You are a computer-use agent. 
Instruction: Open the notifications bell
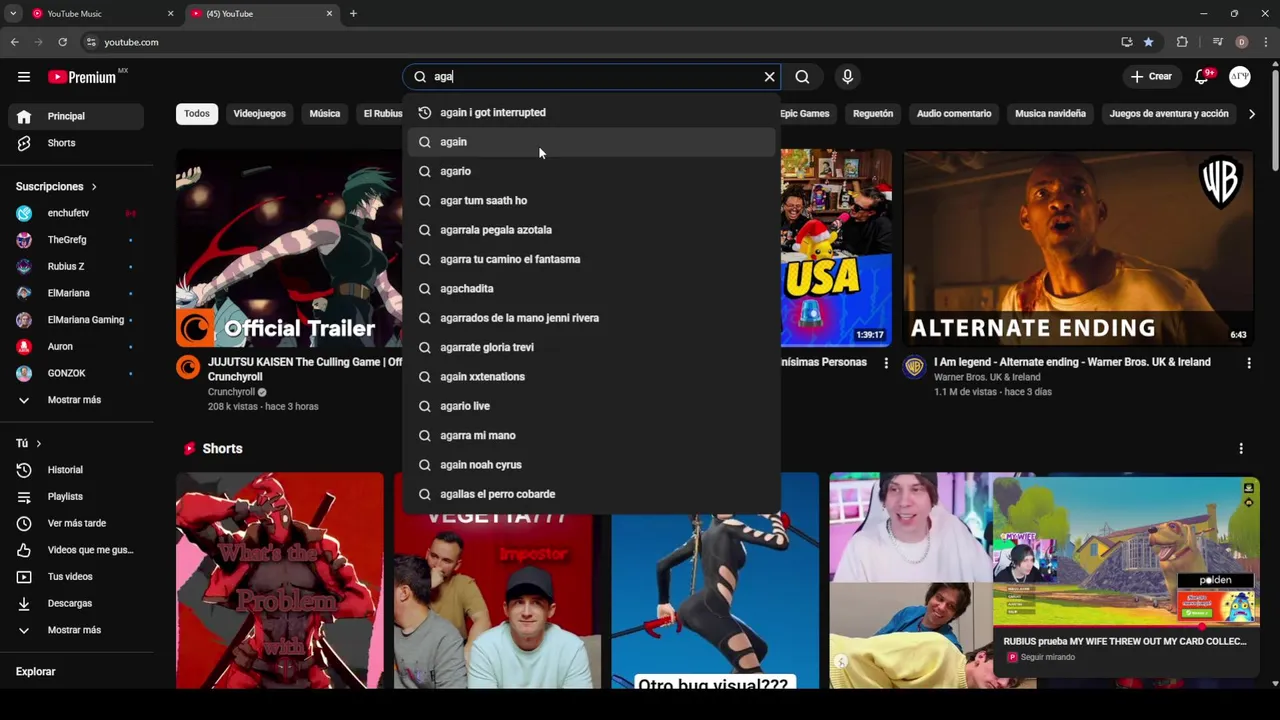click(1203, 76)
